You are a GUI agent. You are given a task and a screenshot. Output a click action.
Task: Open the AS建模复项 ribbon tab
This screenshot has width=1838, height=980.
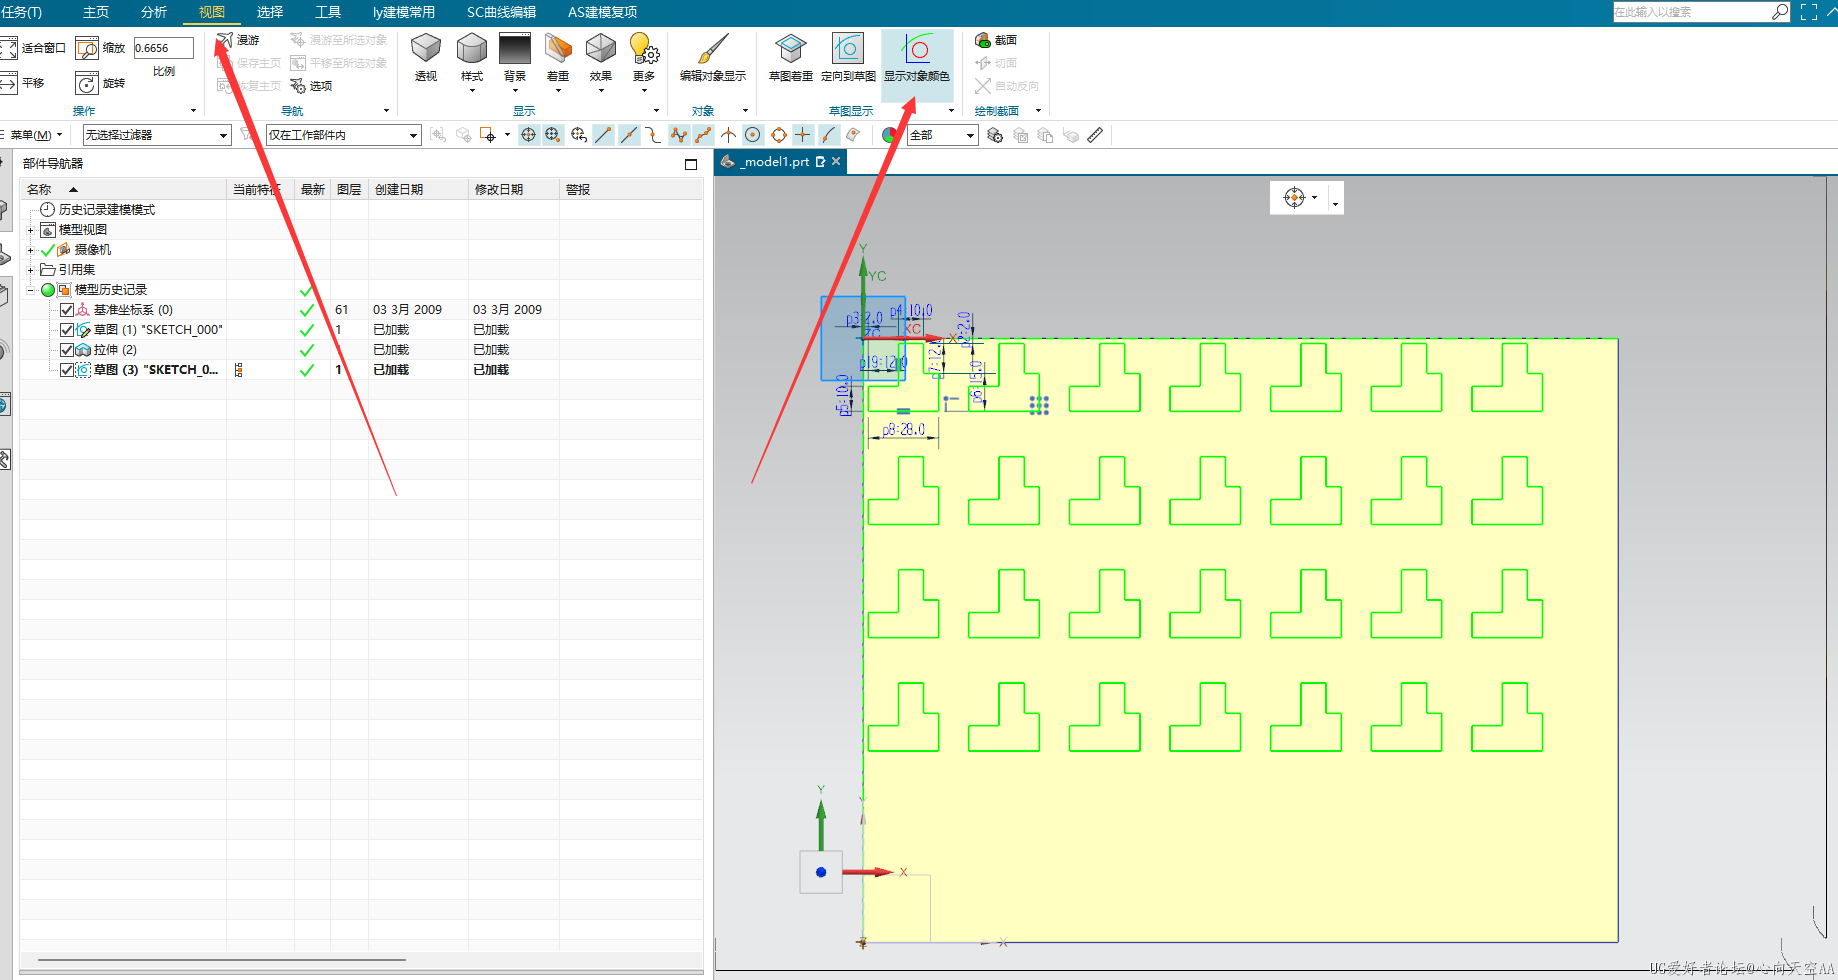click(602, 12)
